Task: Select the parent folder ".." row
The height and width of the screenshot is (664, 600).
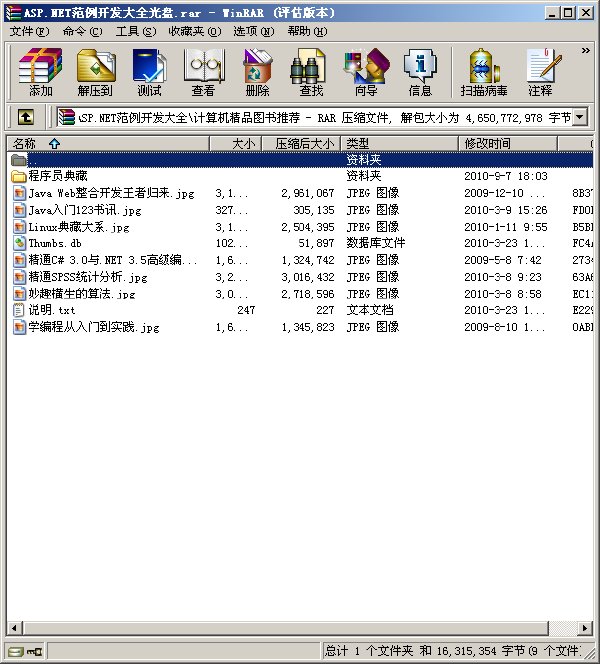Action: pos(300,160)
